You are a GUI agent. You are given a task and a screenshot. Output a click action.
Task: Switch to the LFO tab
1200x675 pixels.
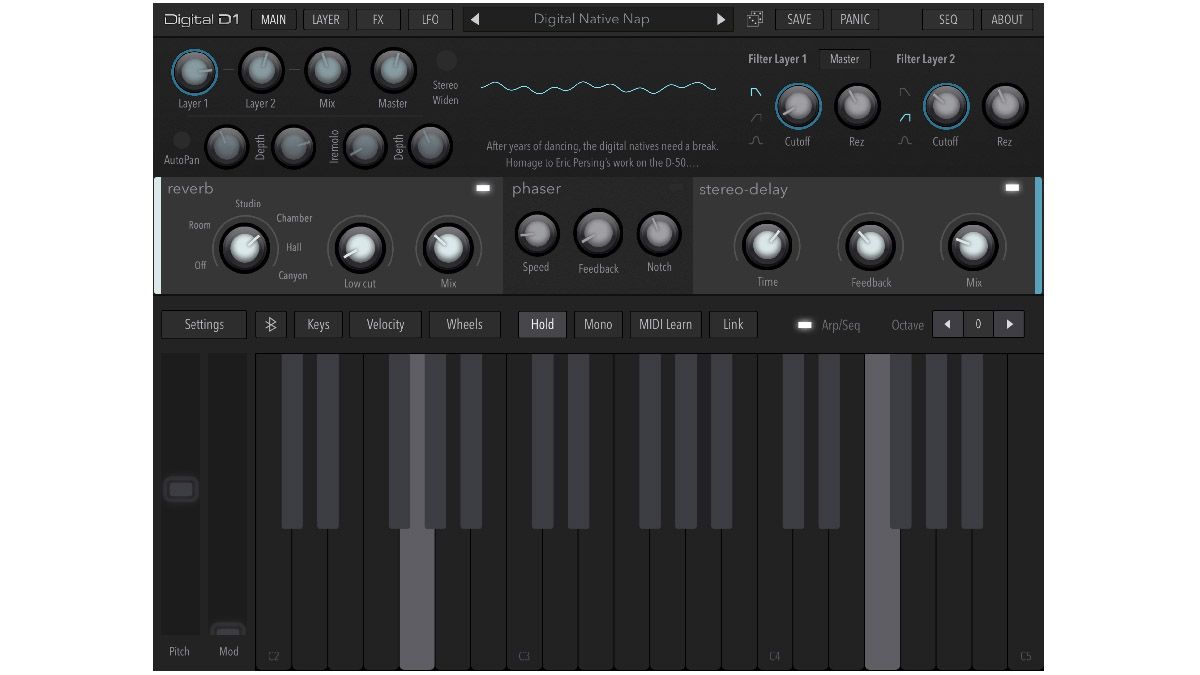click(x=430, y=19)
